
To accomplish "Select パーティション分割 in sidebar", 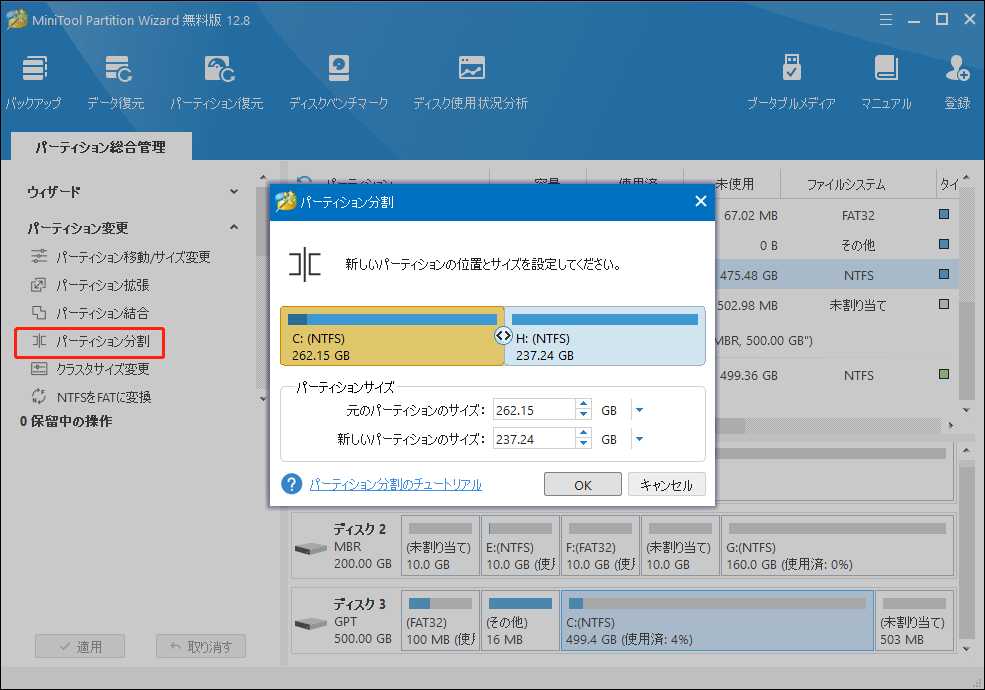I will pyautogui.click(x=90, y=341).
